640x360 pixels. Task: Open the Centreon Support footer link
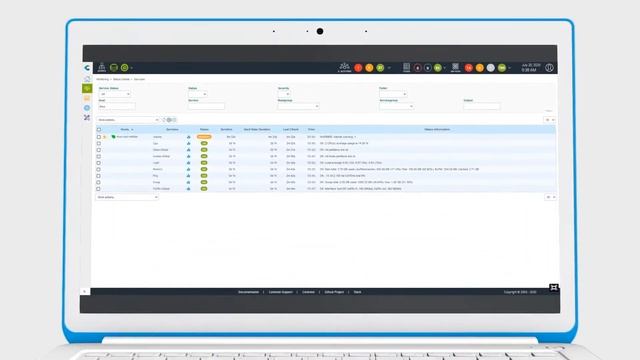click(x=280, y=292)
